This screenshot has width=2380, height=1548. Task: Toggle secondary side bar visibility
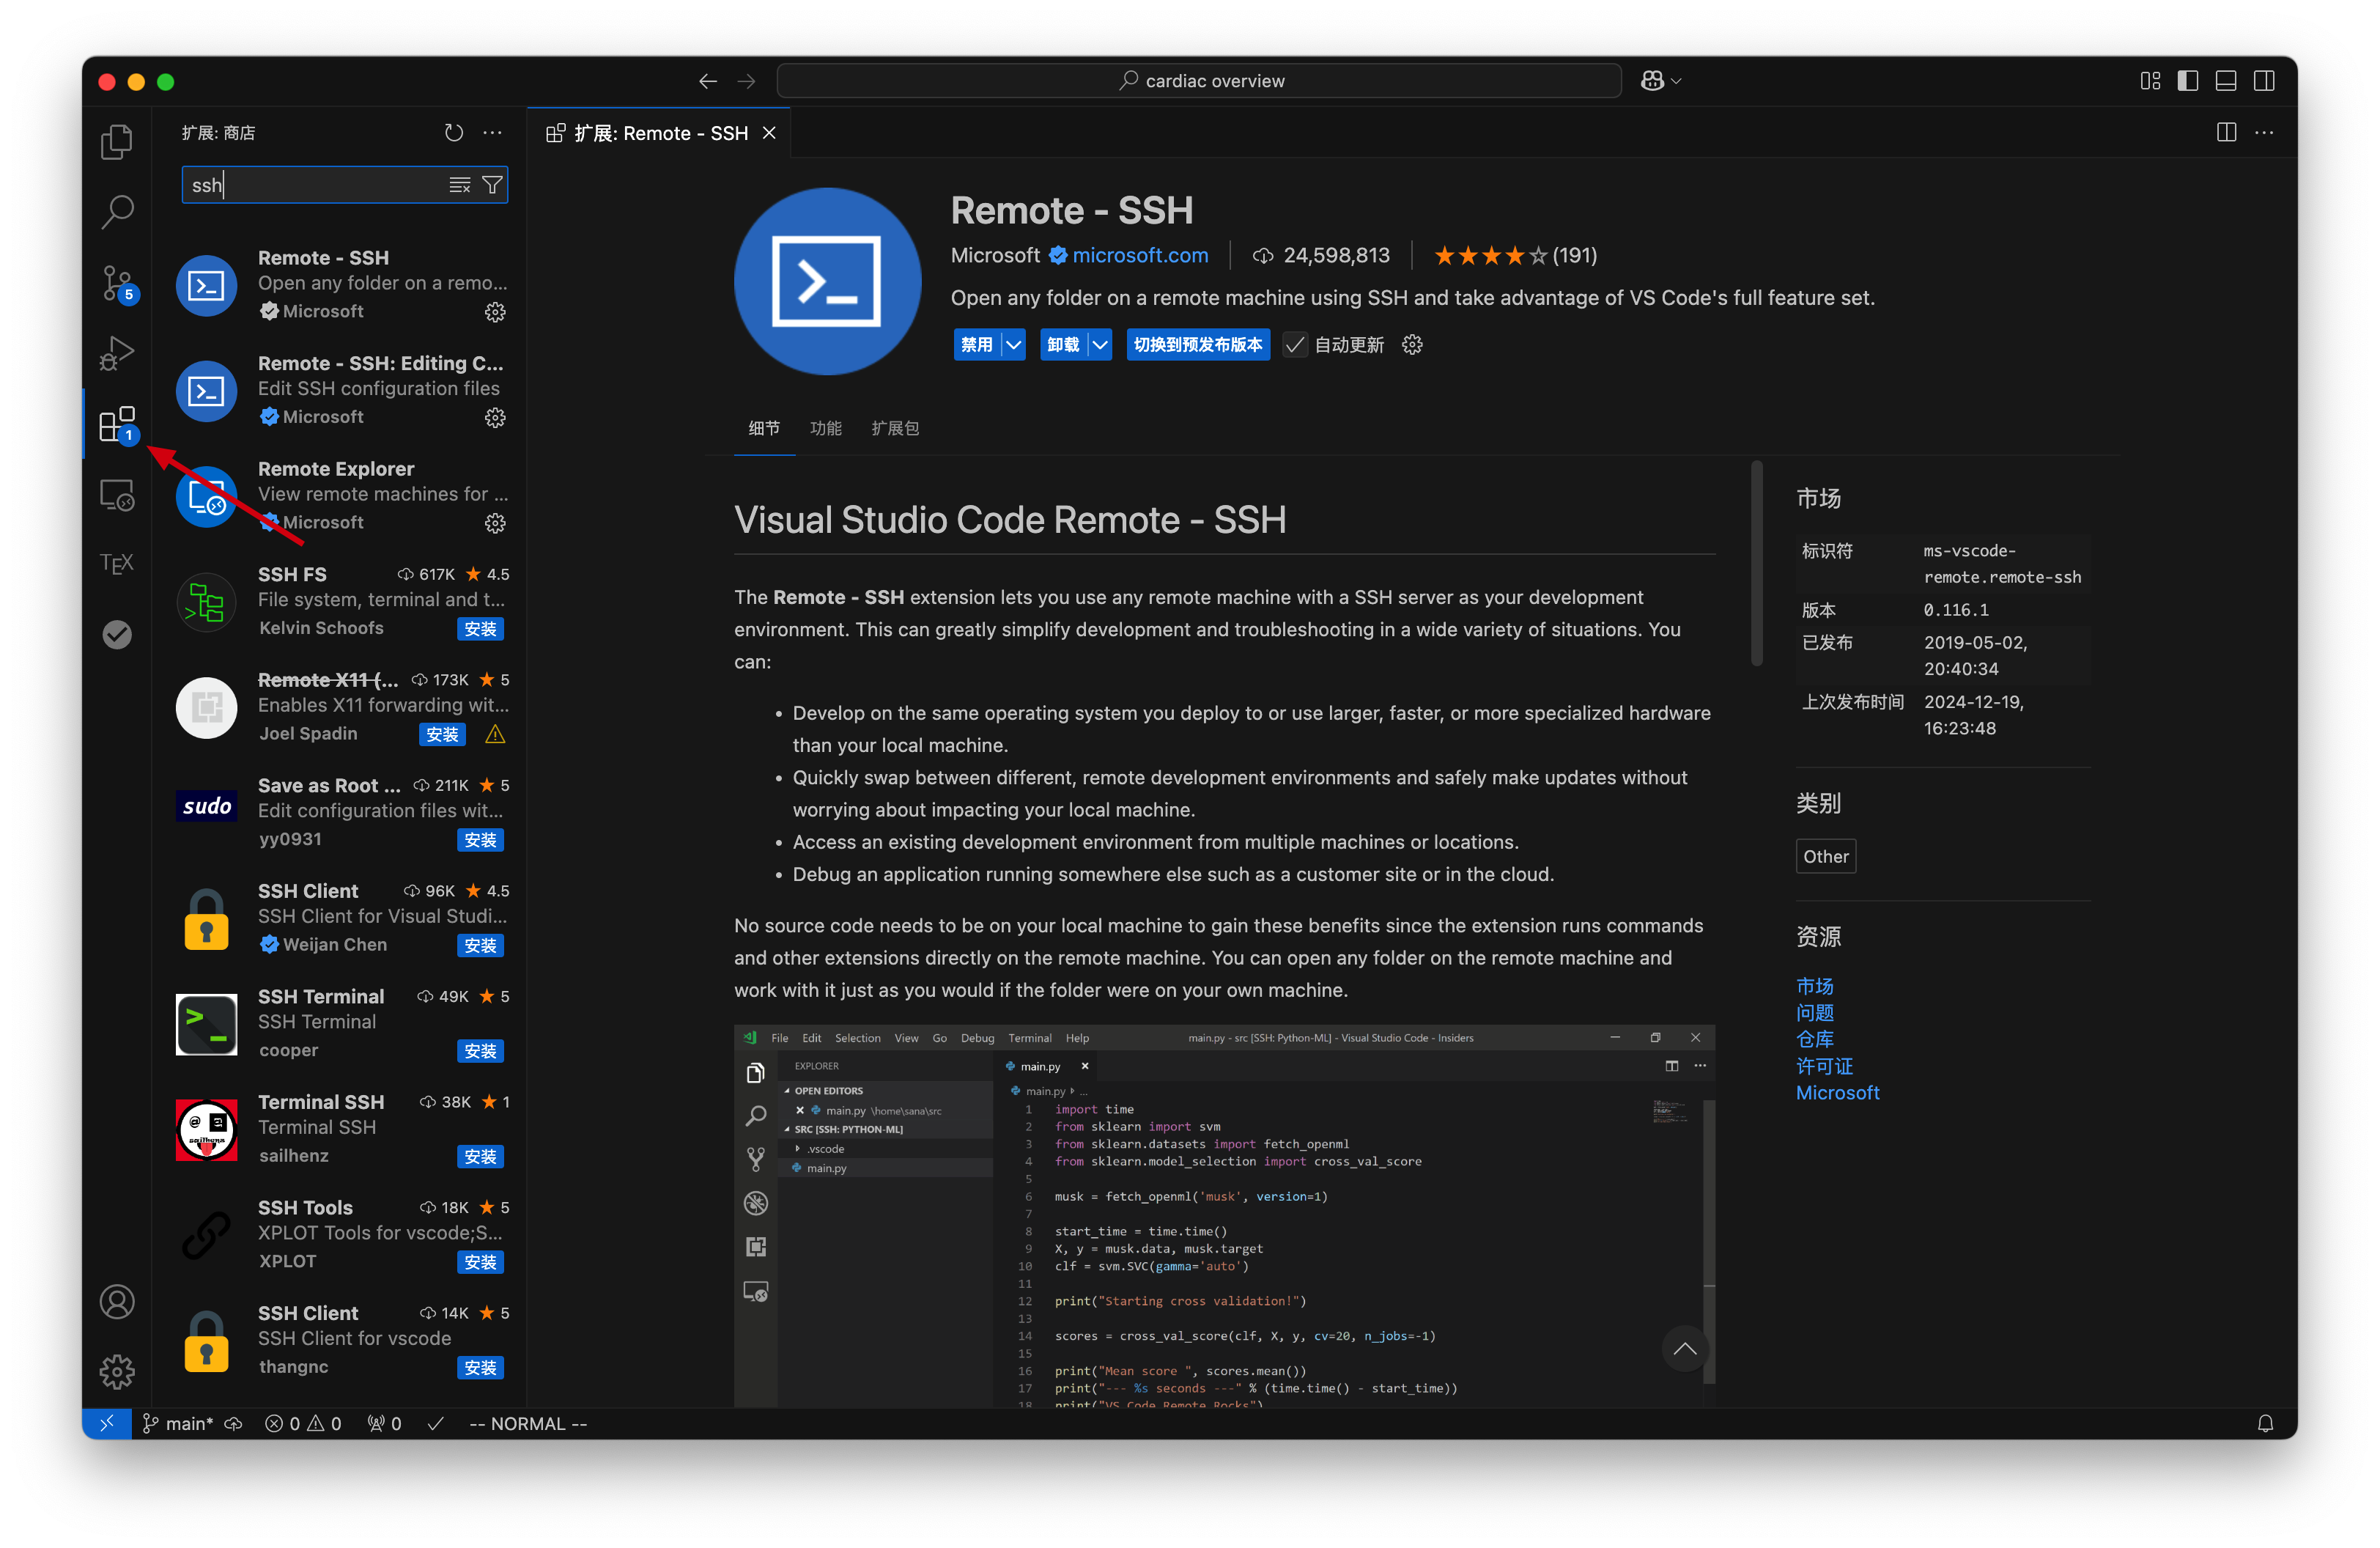(x=2264, y=81)
